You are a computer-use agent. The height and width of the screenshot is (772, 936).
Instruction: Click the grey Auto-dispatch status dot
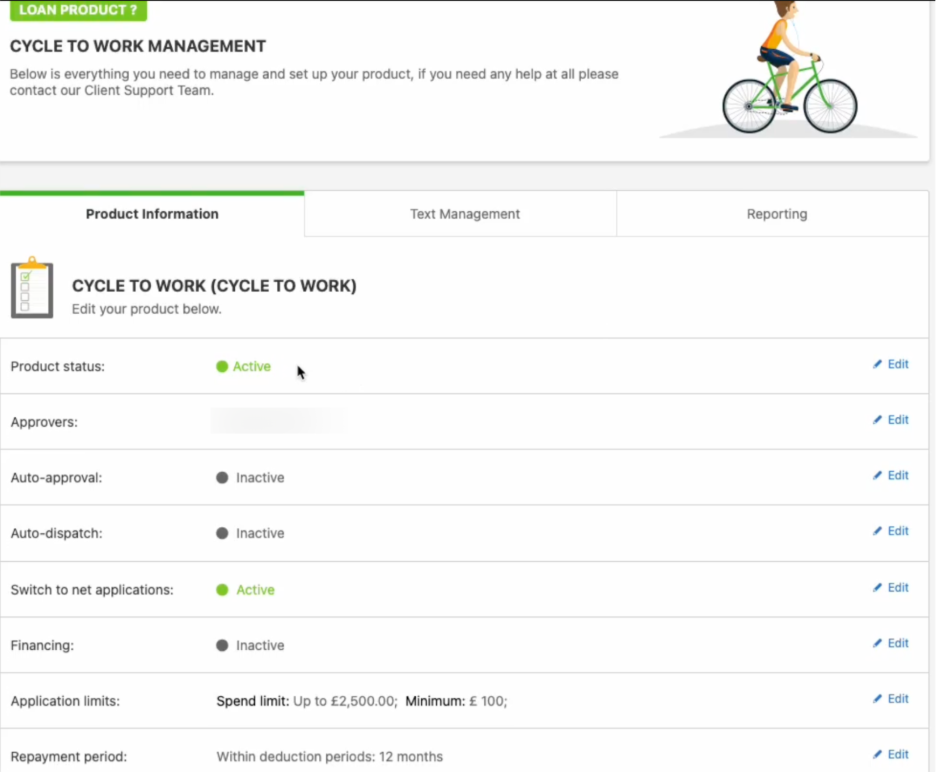click(222, 534)
